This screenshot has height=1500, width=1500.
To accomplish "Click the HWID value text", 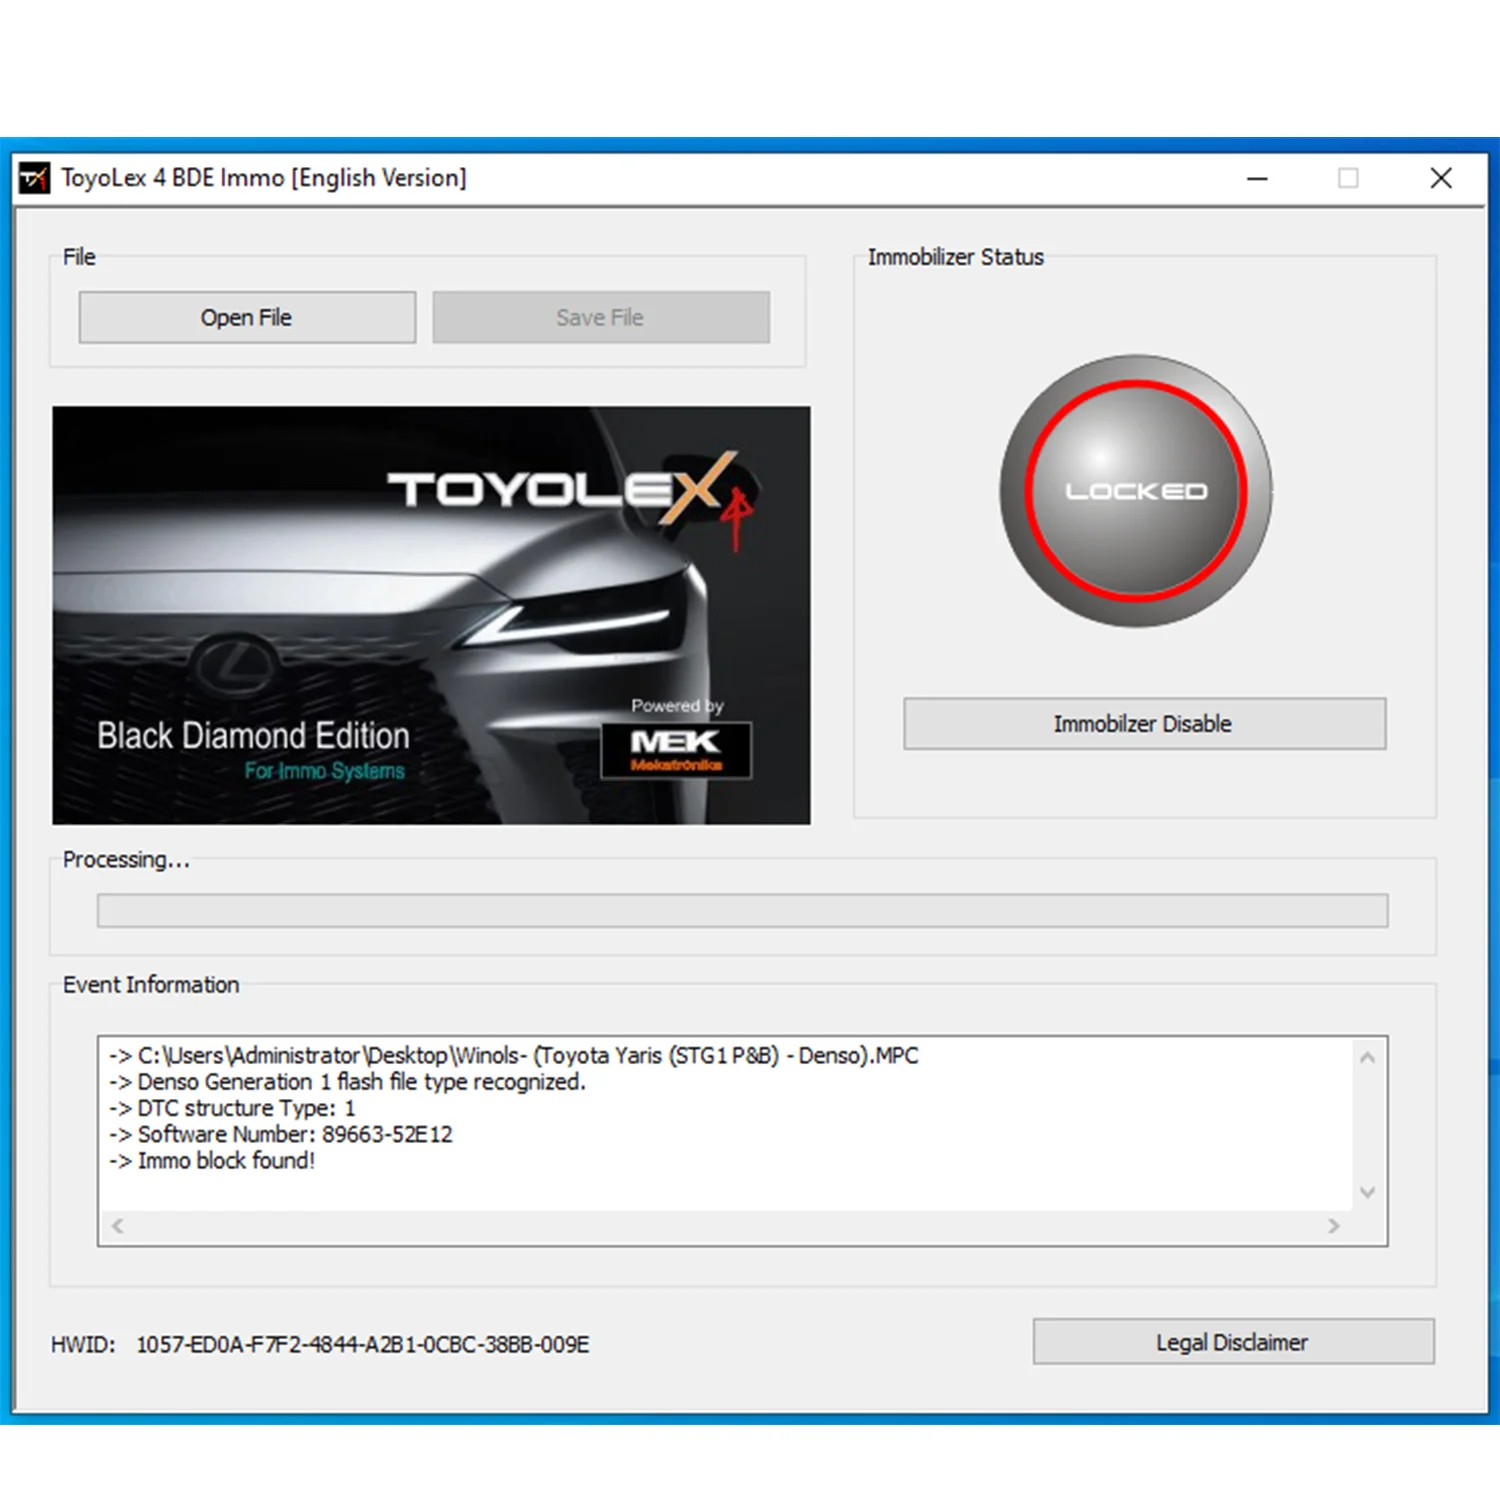I will coord(363,1344).
